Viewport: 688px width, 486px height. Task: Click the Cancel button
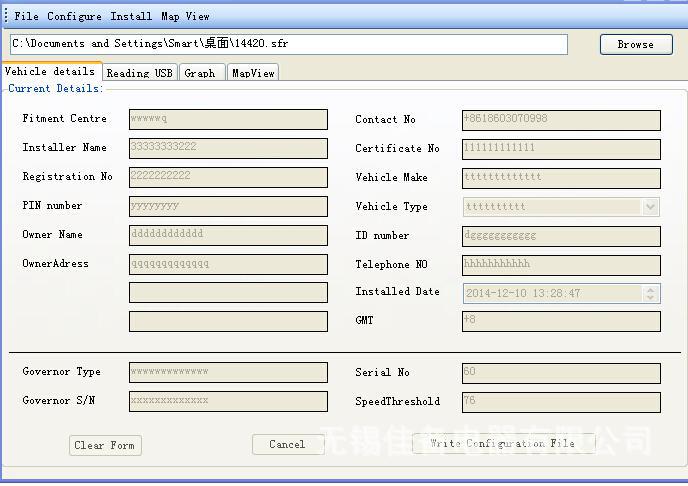point(287,444)
